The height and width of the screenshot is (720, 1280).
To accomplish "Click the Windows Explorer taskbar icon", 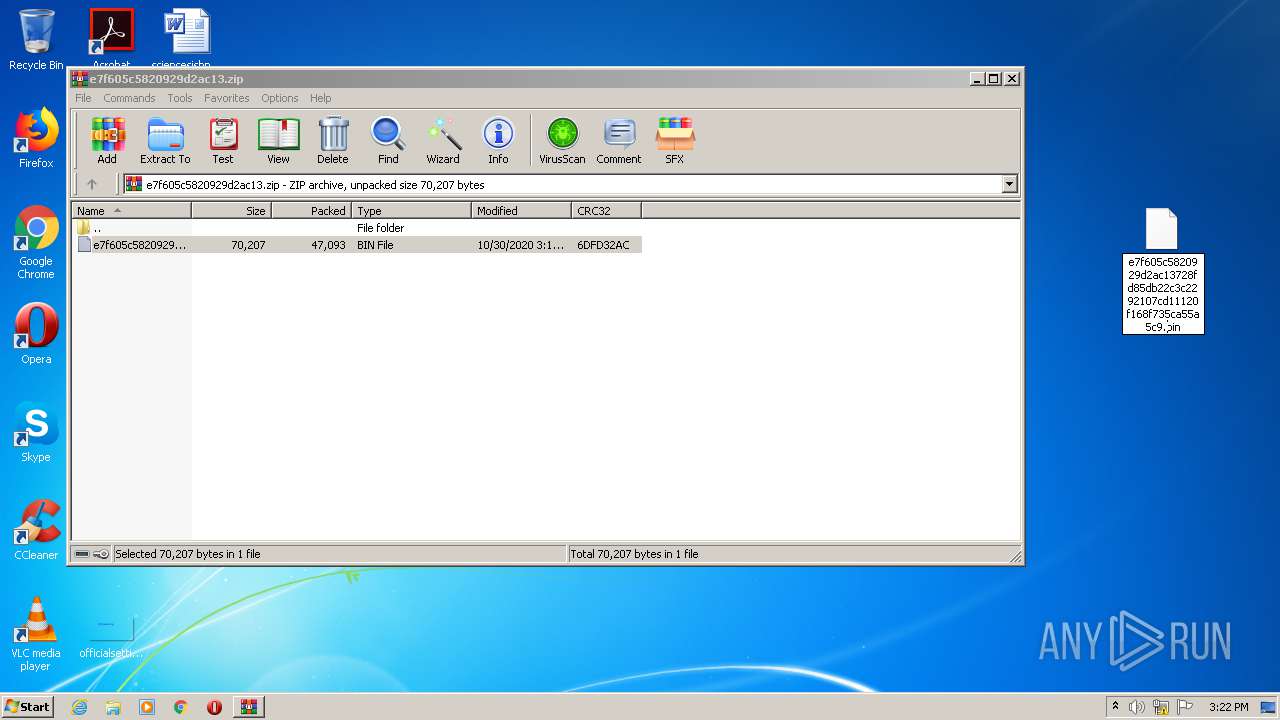I will pos(113,707).
